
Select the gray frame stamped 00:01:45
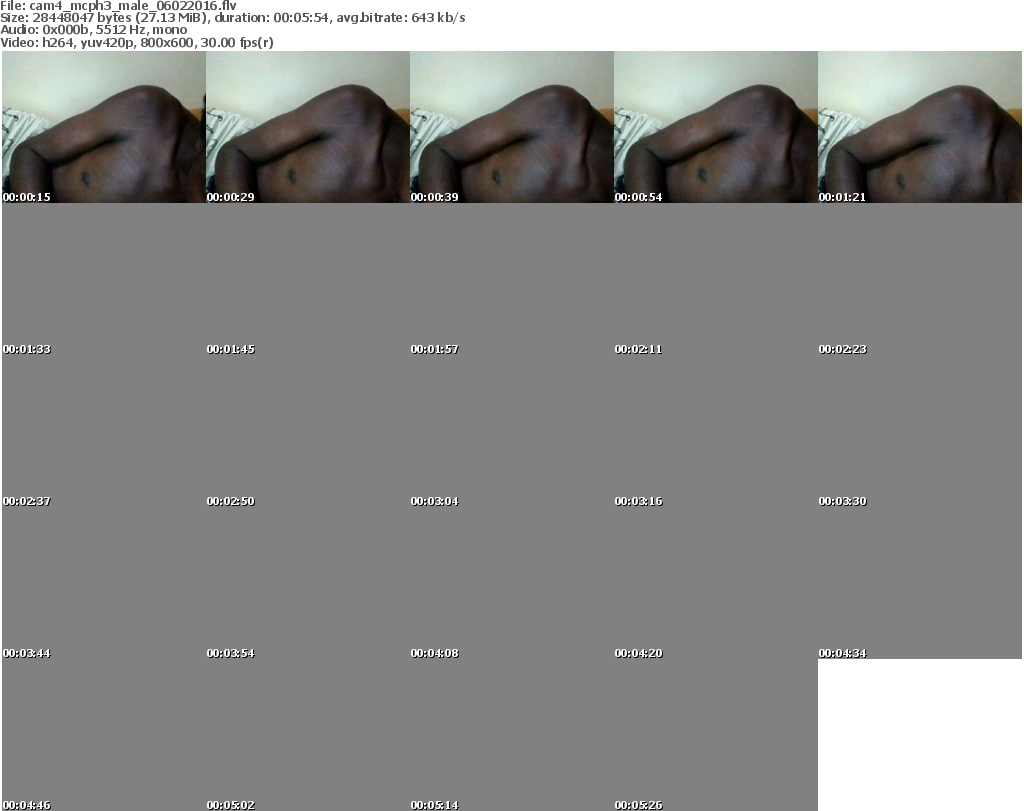pos(308,279)
